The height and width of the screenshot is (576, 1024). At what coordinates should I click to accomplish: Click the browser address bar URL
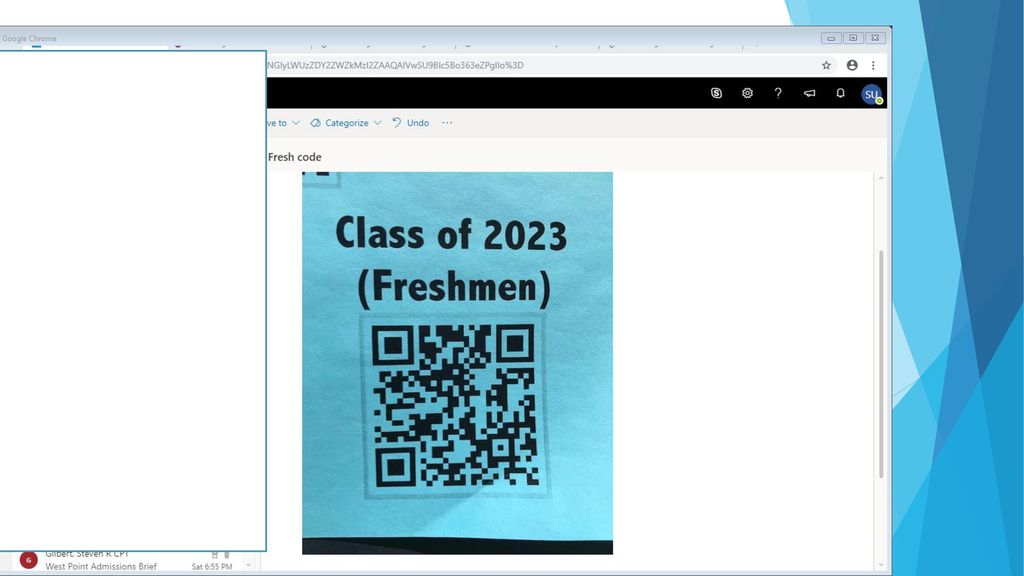(394, 65)
